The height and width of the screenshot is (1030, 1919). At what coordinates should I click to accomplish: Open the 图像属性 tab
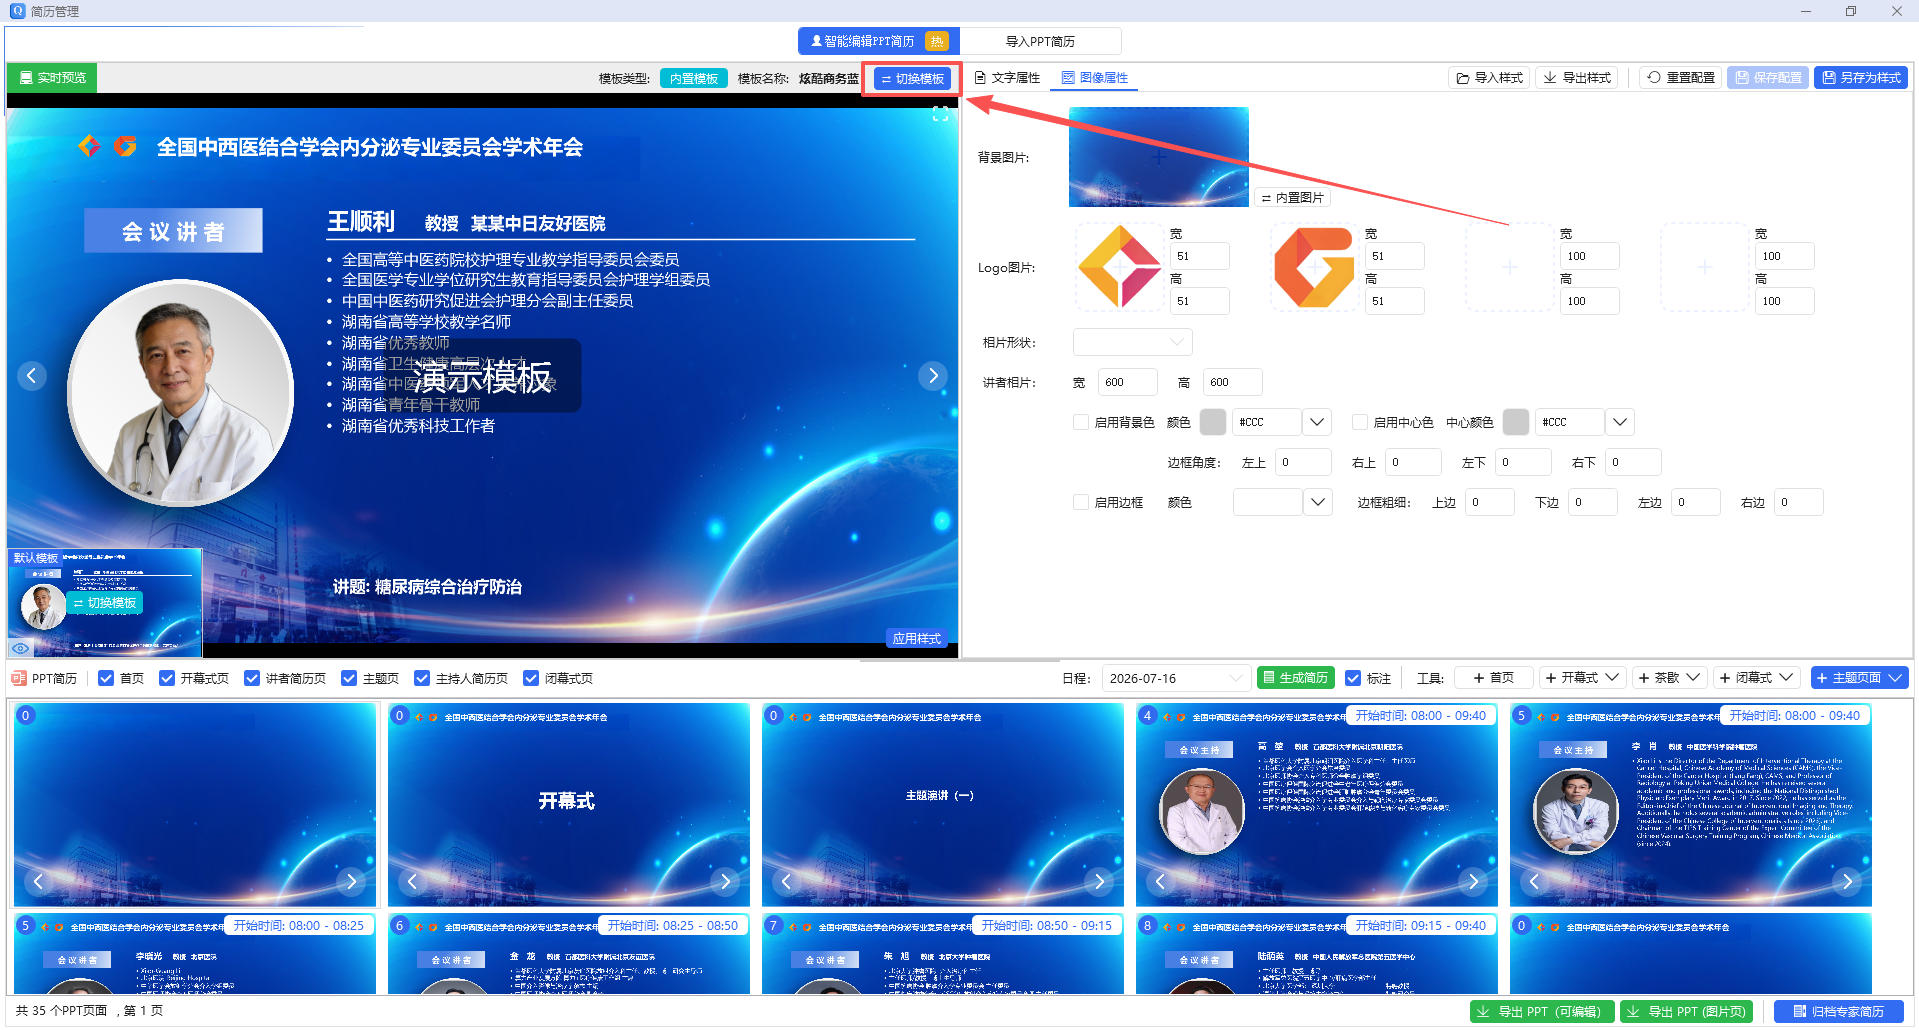point(1095,78)
